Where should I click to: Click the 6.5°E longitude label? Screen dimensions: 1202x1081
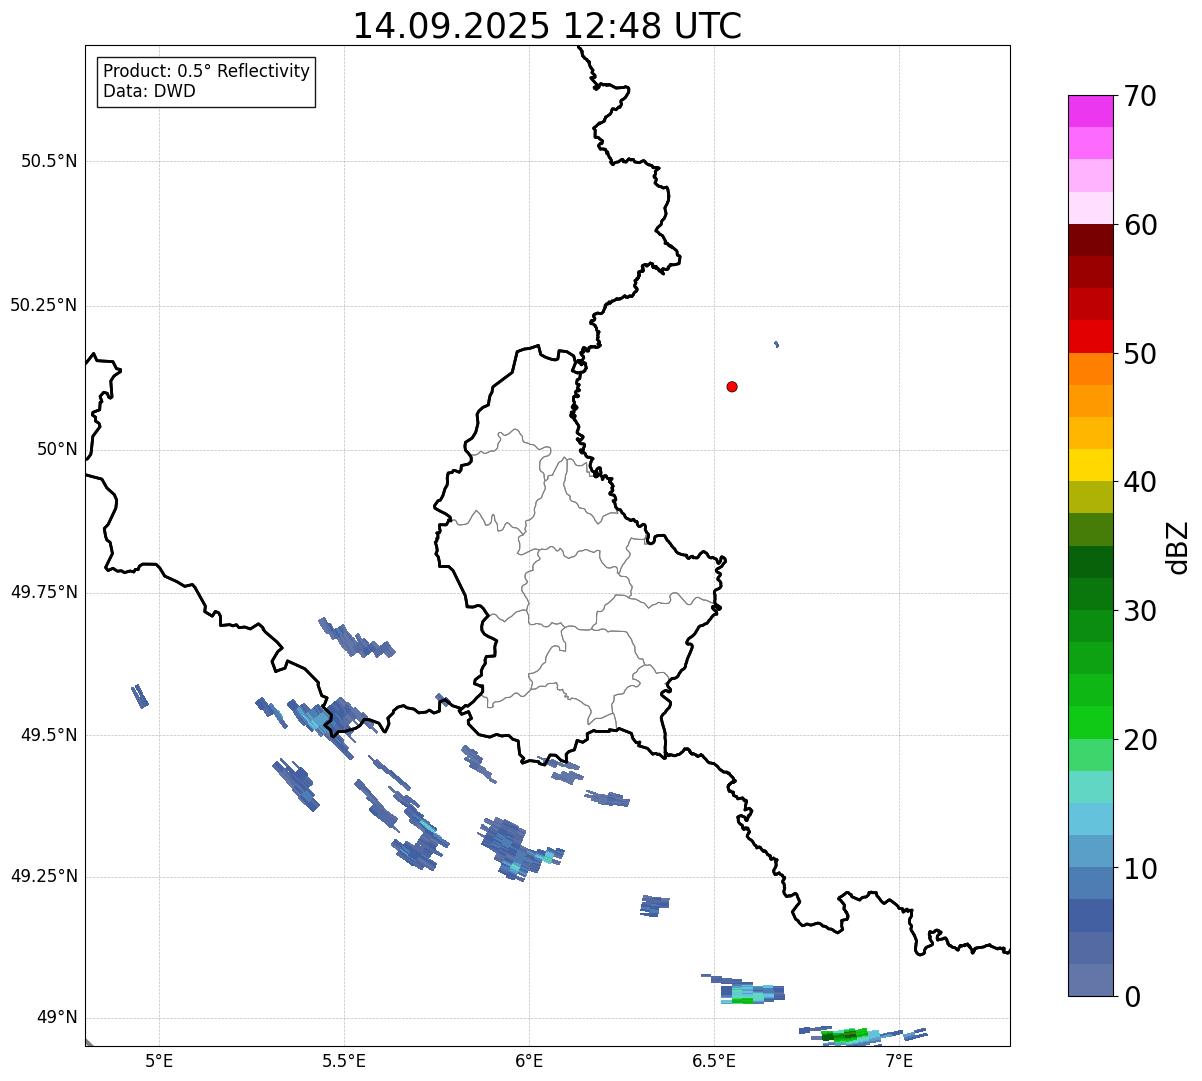[714, 1061]
